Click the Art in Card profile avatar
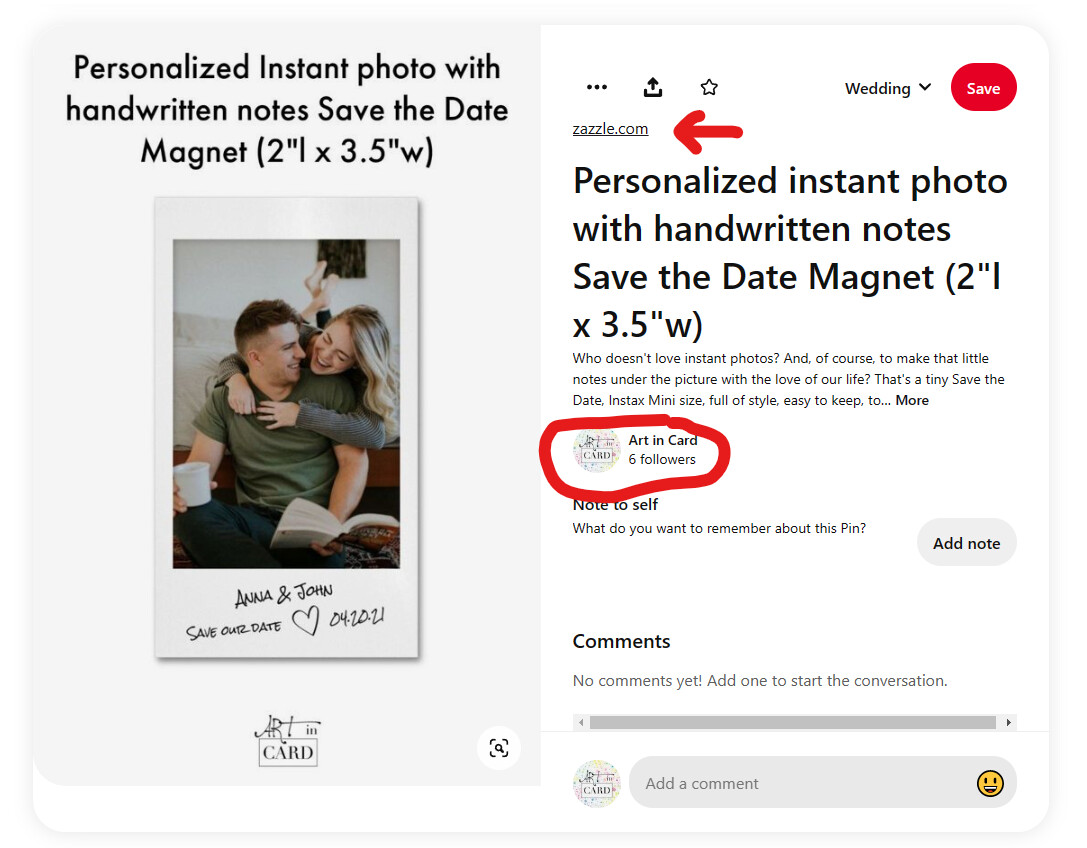The height and width of the screenshot is (848, 1087). [x=596, y=450]
